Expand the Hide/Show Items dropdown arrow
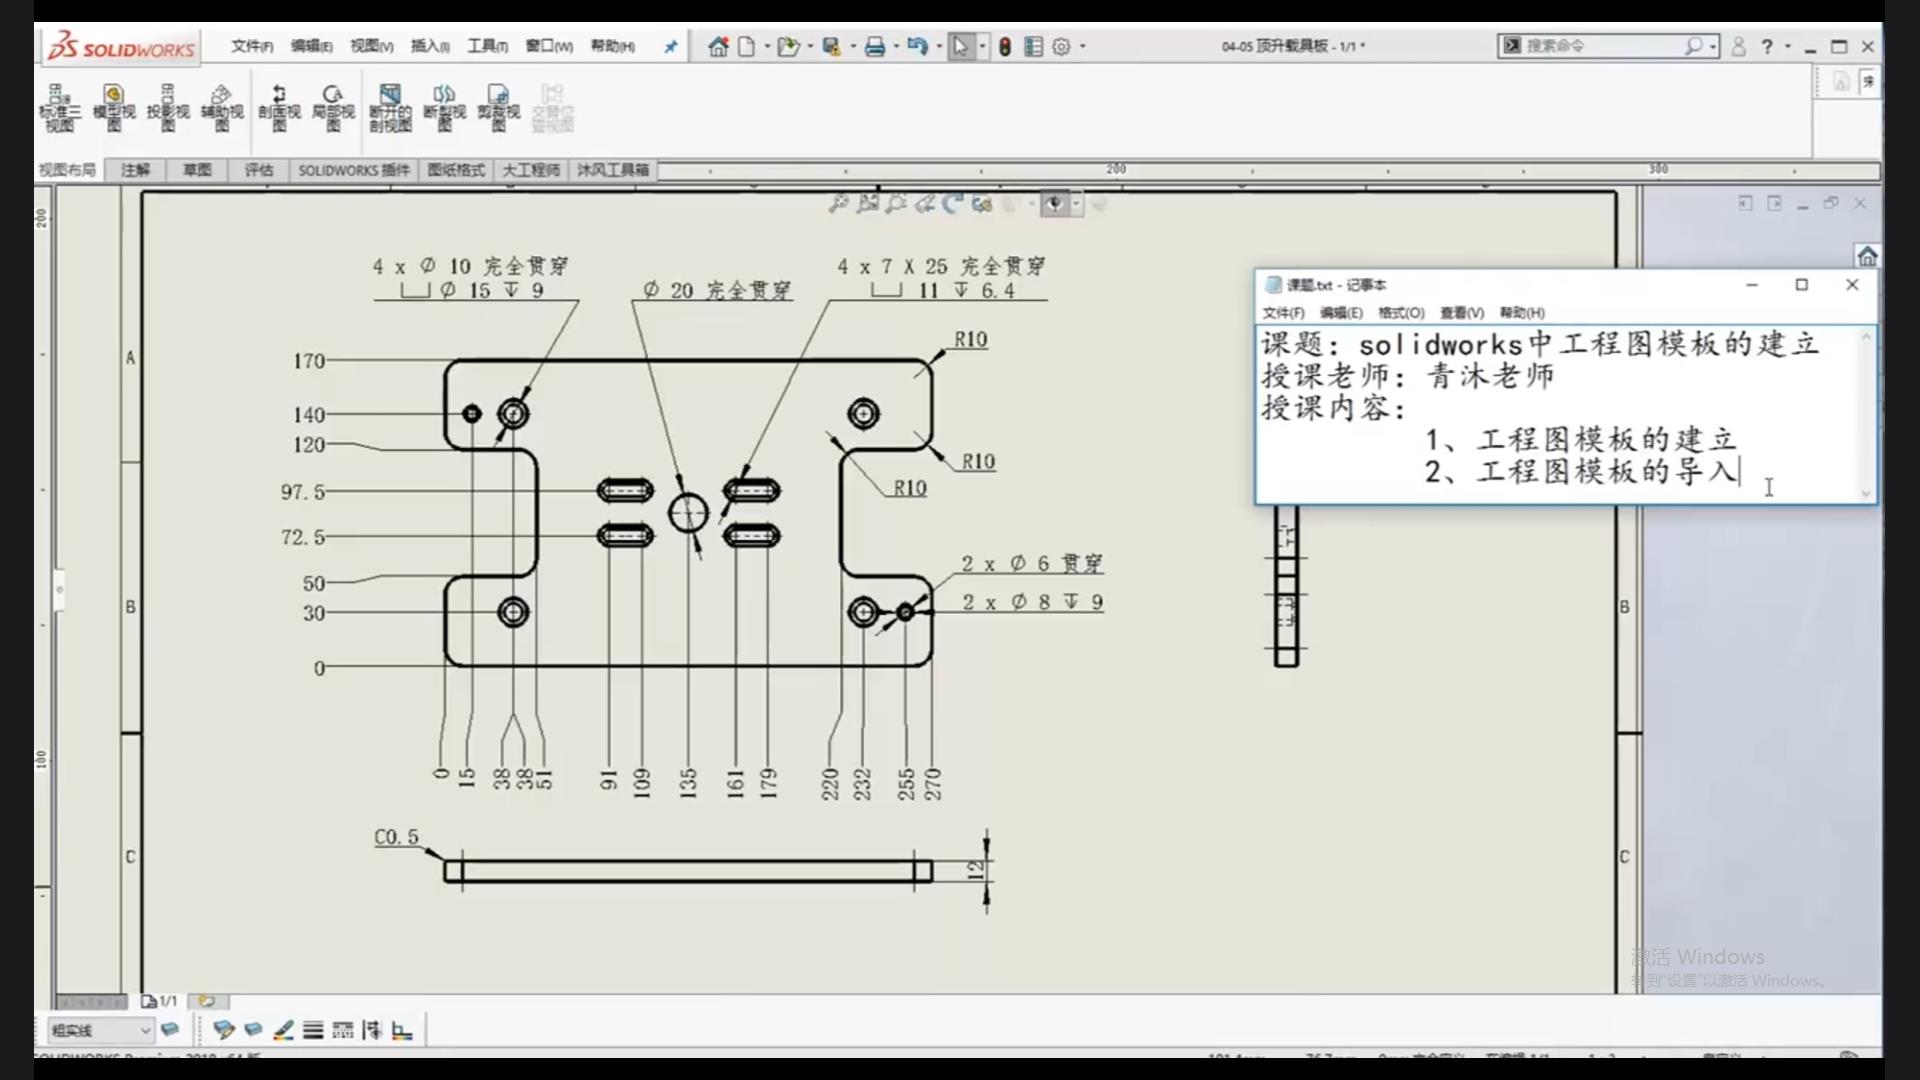Viewport: 1920px width, 1080px height. (x=1076, y=204)
